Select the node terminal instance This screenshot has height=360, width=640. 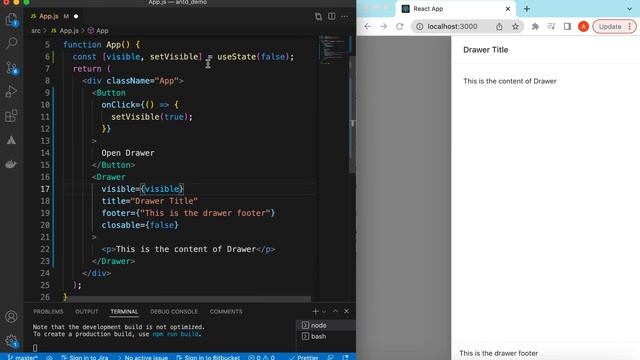(x=326, y=325)
